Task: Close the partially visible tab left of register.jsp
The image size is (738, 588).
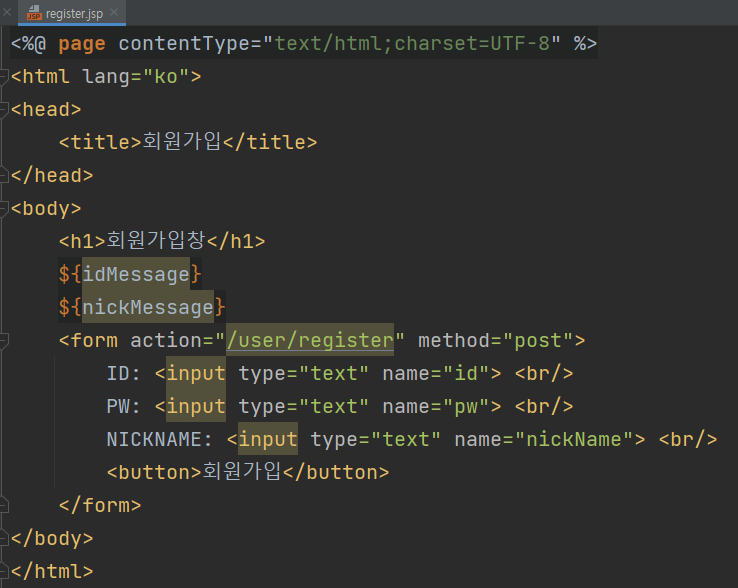Action: [7, 12]
